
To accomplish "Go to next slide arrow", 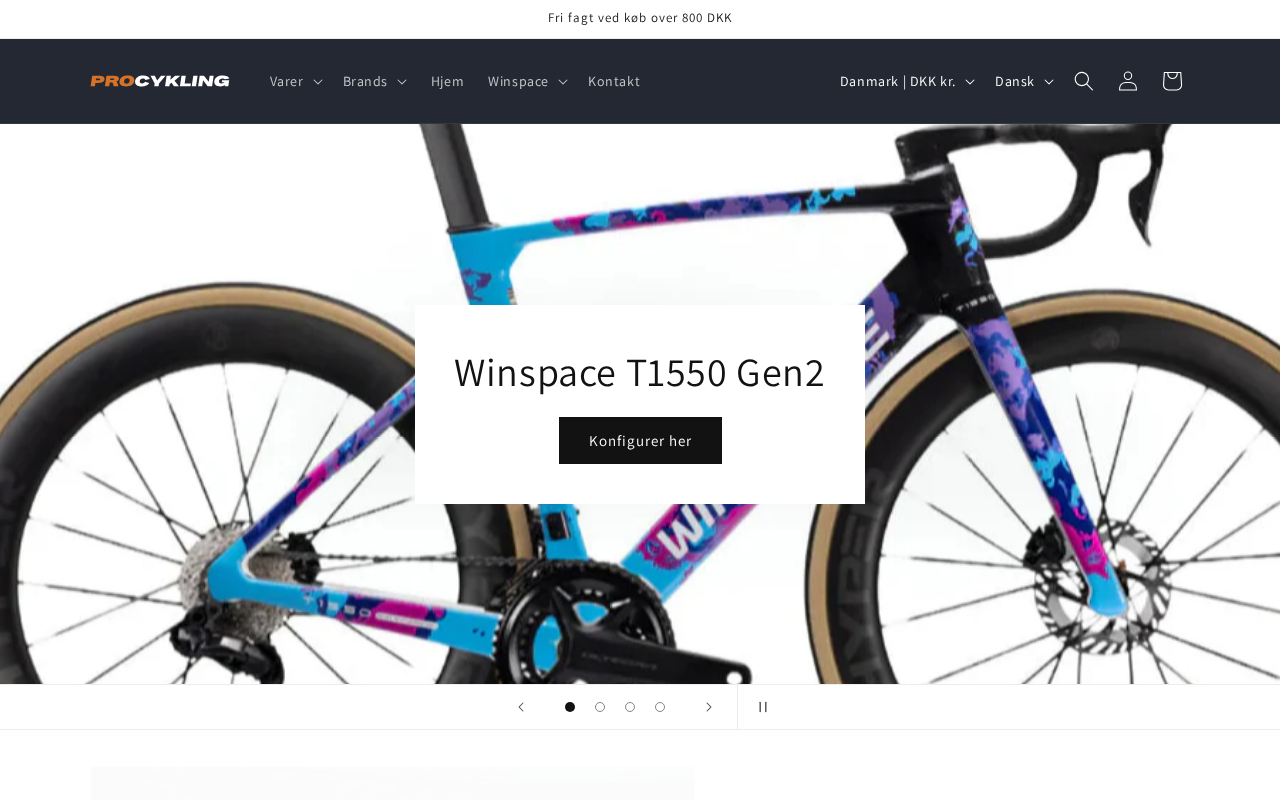I will (x=709, y=707).
